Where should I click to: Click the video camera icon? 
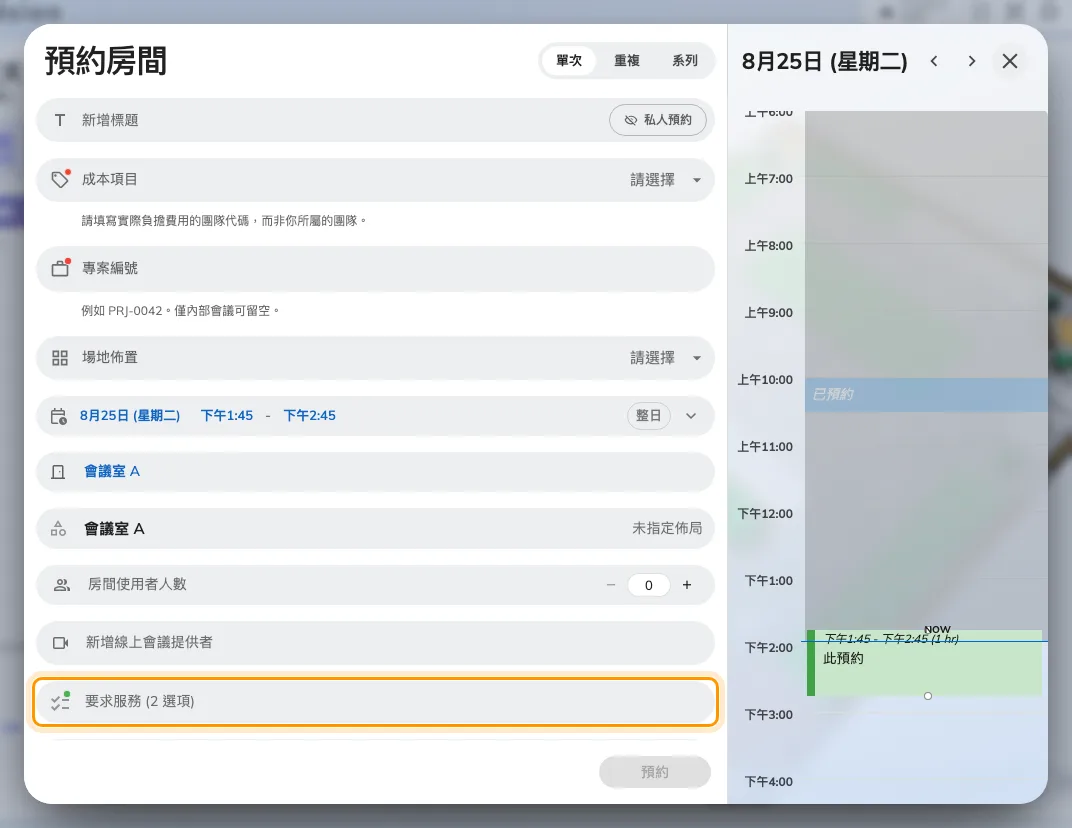click(61, 643)
